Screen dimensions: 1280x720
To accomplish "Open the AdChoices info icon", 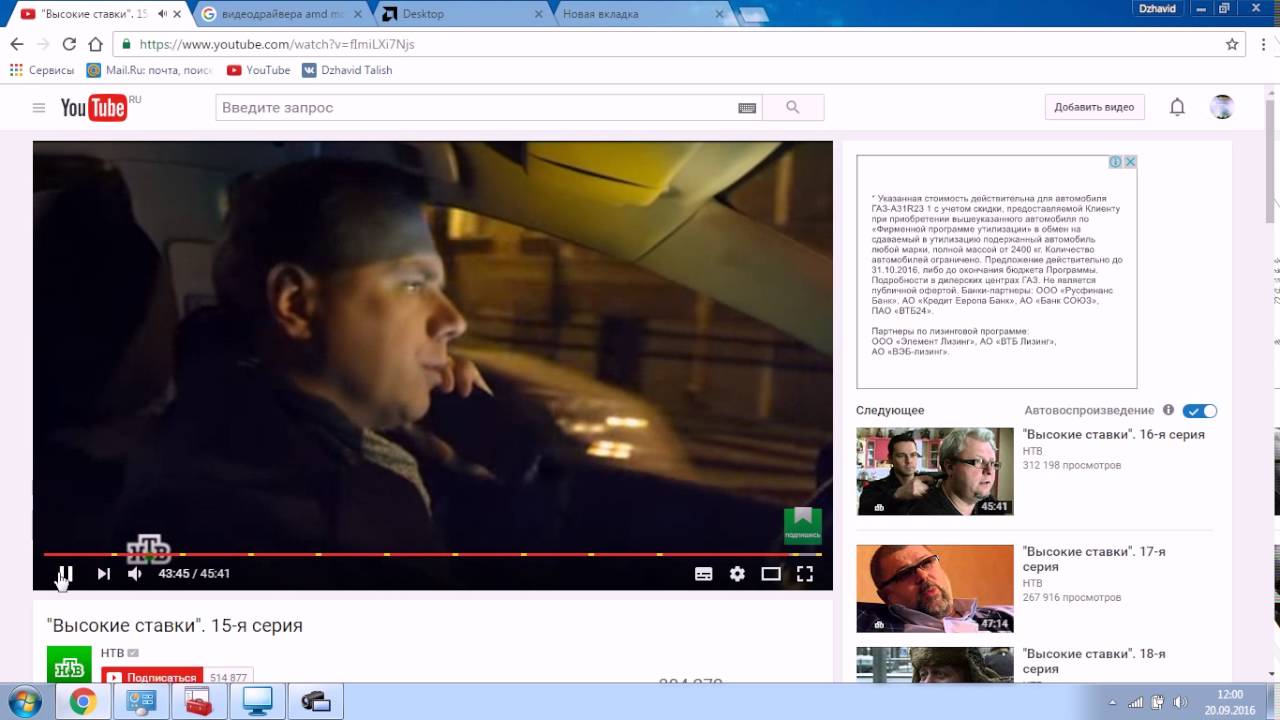I will pyautogui.click(x=1116, y=162).
